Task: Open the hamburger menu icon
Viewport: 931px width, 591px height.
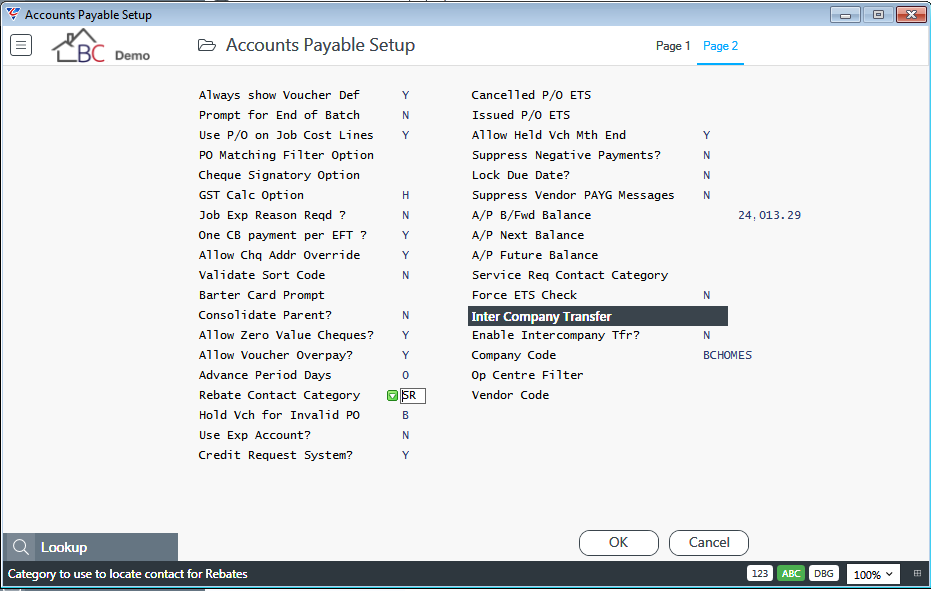Action: coord(21,45)
